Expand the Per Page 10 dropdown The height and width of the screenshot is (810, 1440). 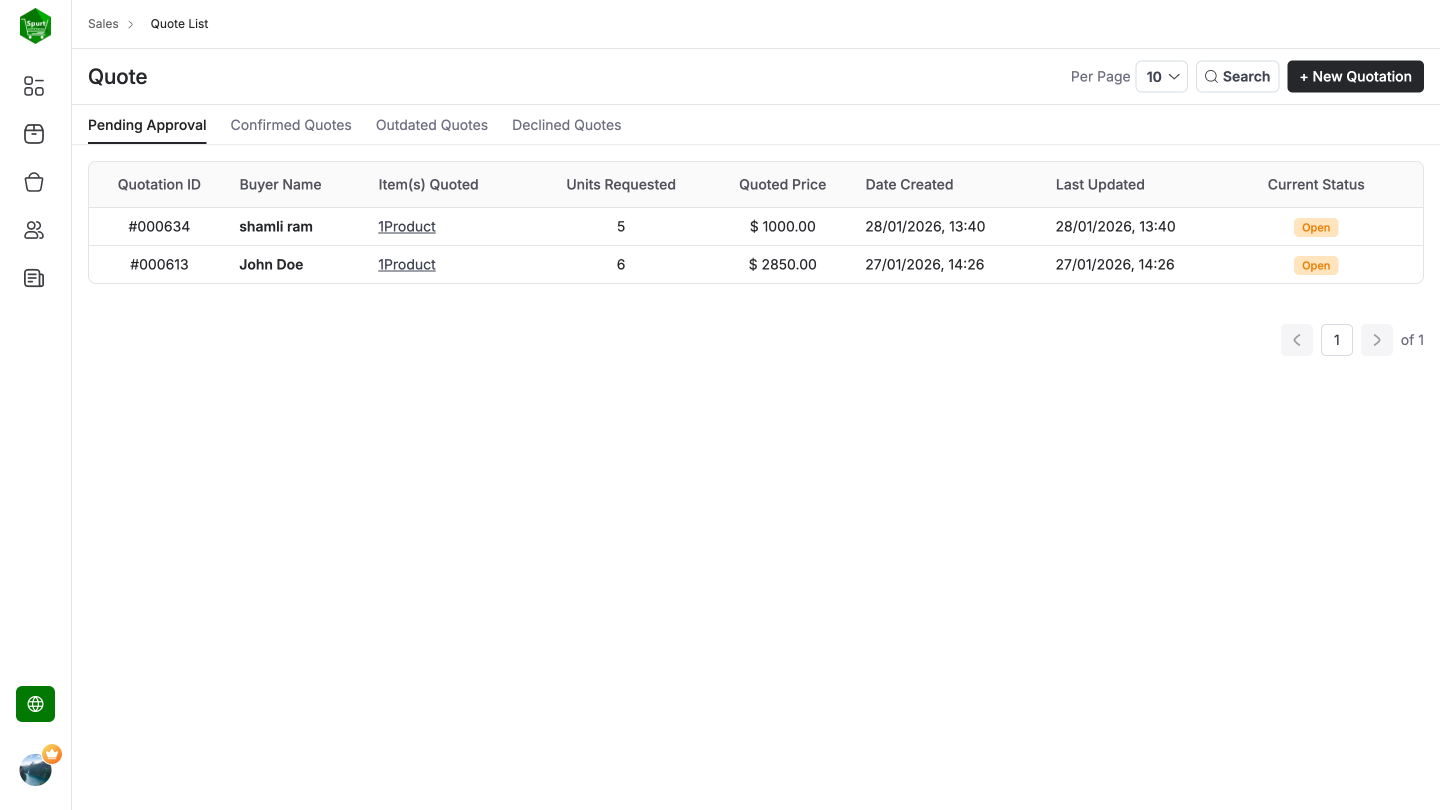pyautogui.click(x=1162, y=77)
